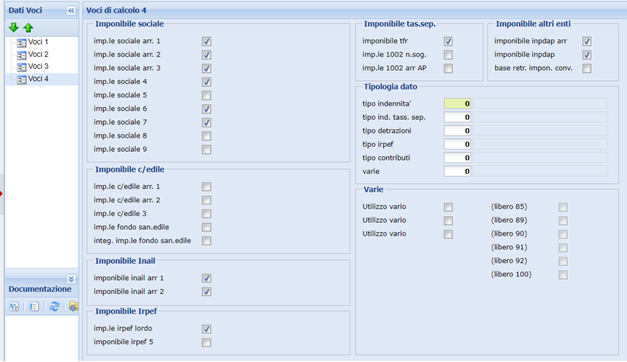Select Voci 3 in the tree
Viewport: 627px width, 362px height.
tap(38, 66)
